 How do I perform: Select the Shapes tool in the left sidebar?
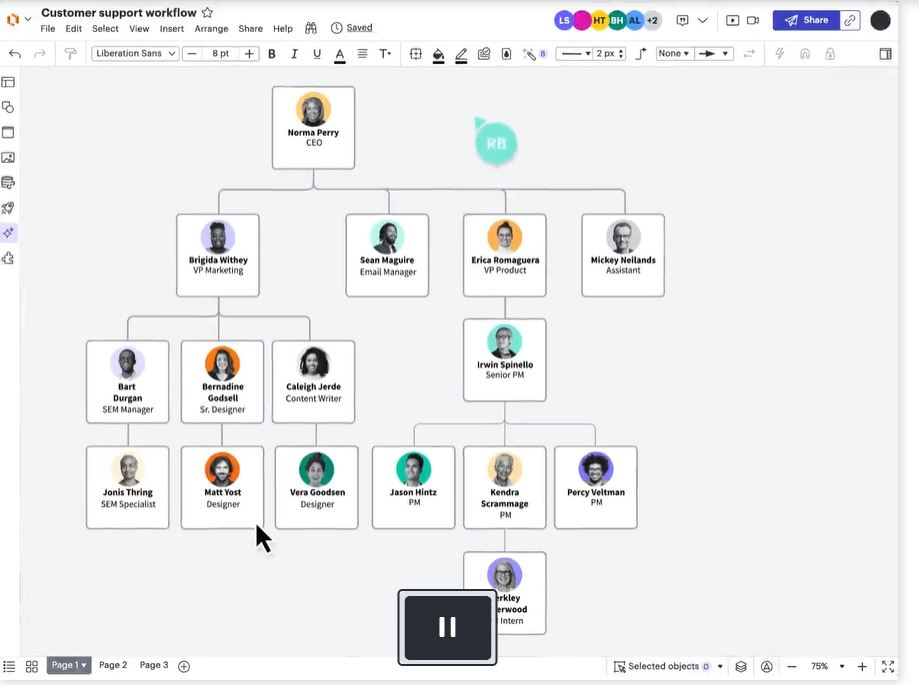[9, 107]
